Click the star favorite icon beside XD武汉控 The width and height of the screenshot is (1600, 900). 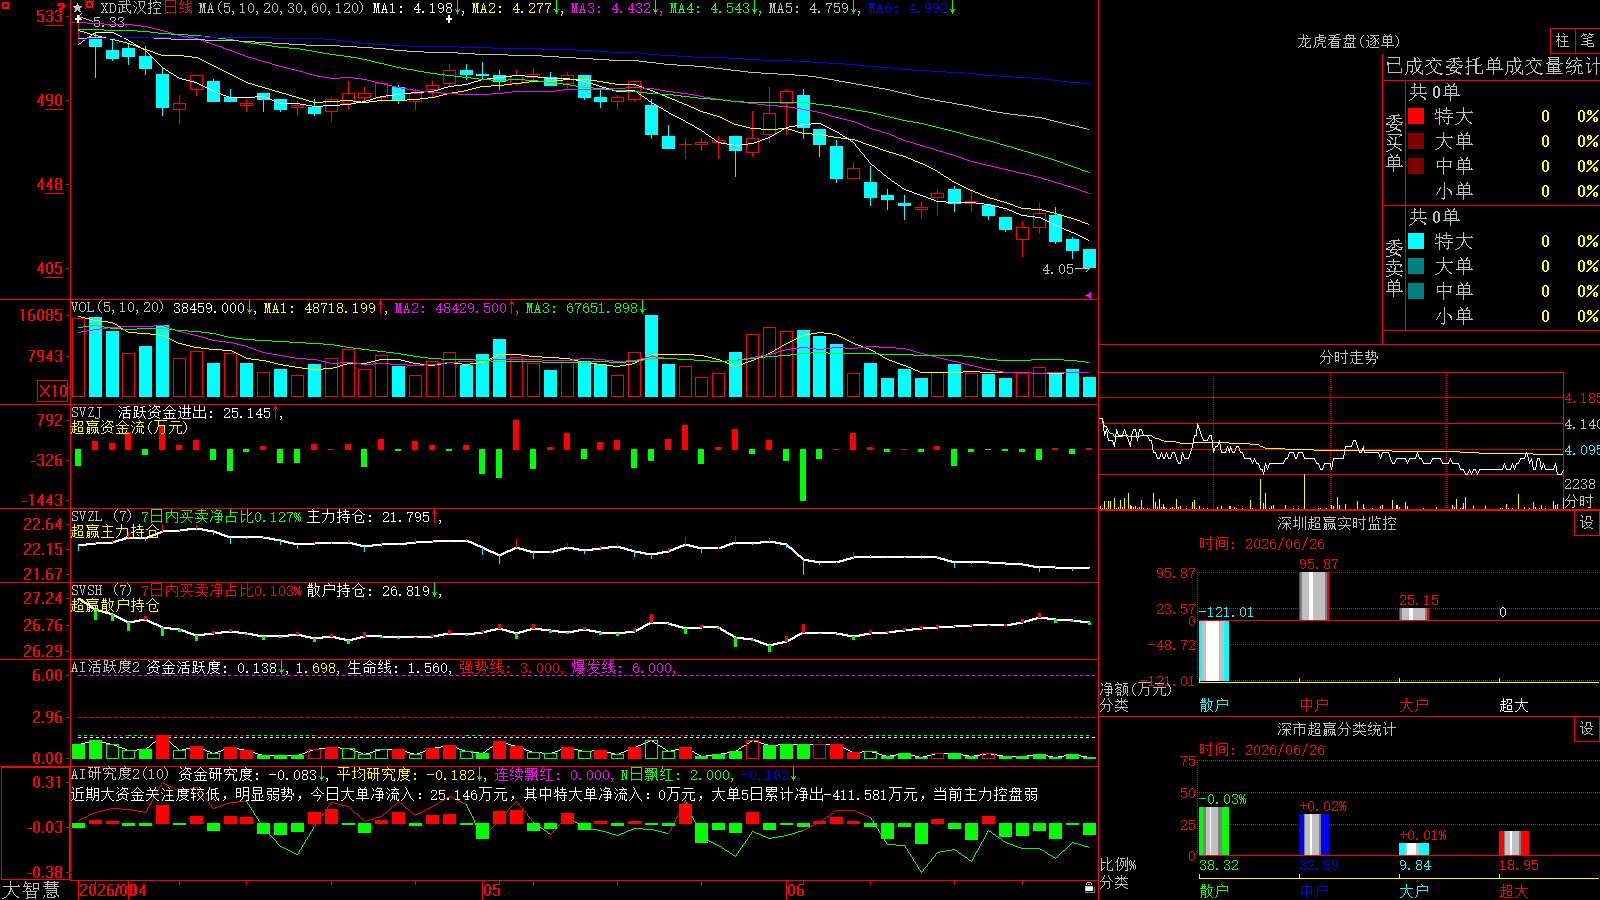coord(78,8)
